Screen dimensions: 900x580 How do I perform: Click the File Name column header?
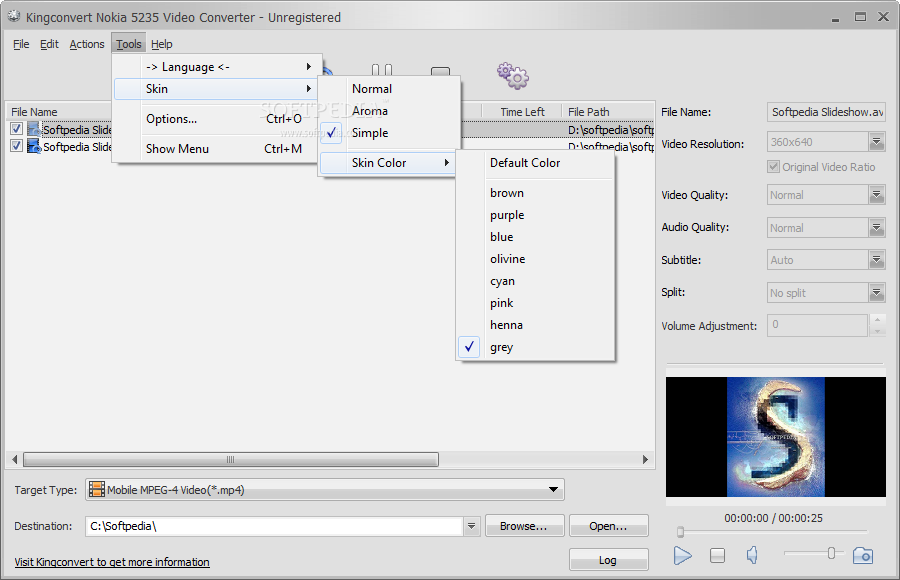pos(60,111)
